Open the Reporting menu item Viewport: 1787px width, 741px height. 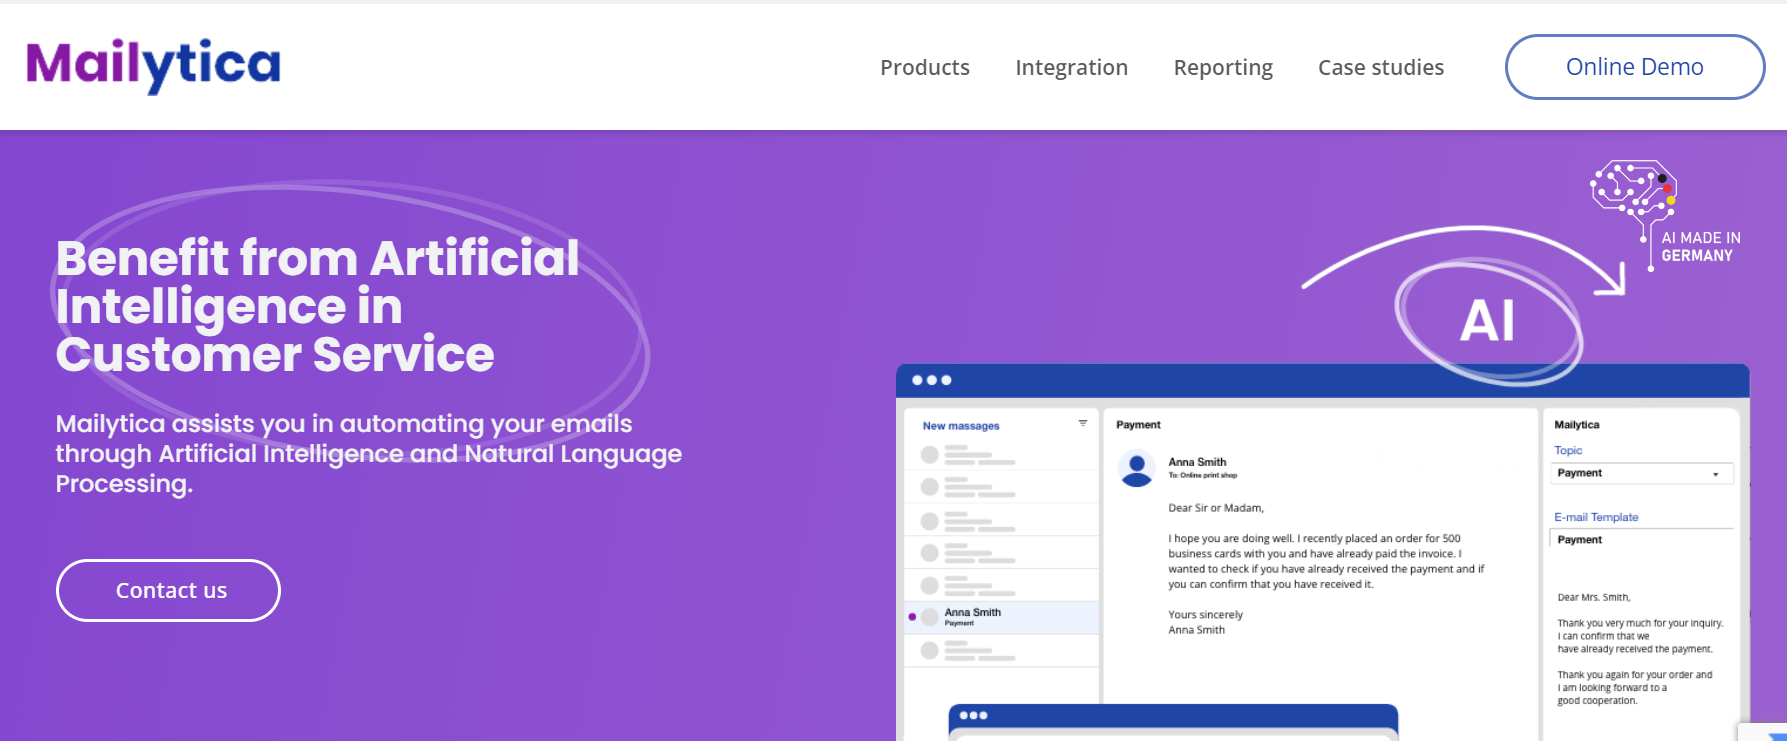pyautogui.click(x=1222, y=67)
